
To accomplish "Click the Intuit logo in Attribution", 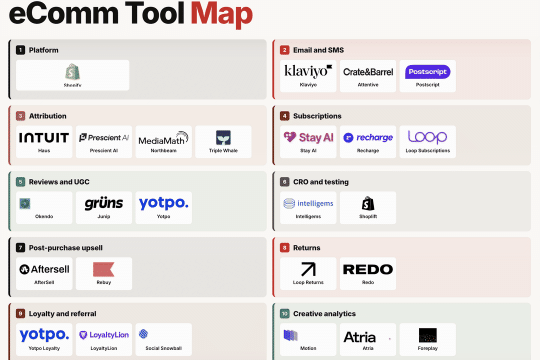I will click(x=44, y=138).
